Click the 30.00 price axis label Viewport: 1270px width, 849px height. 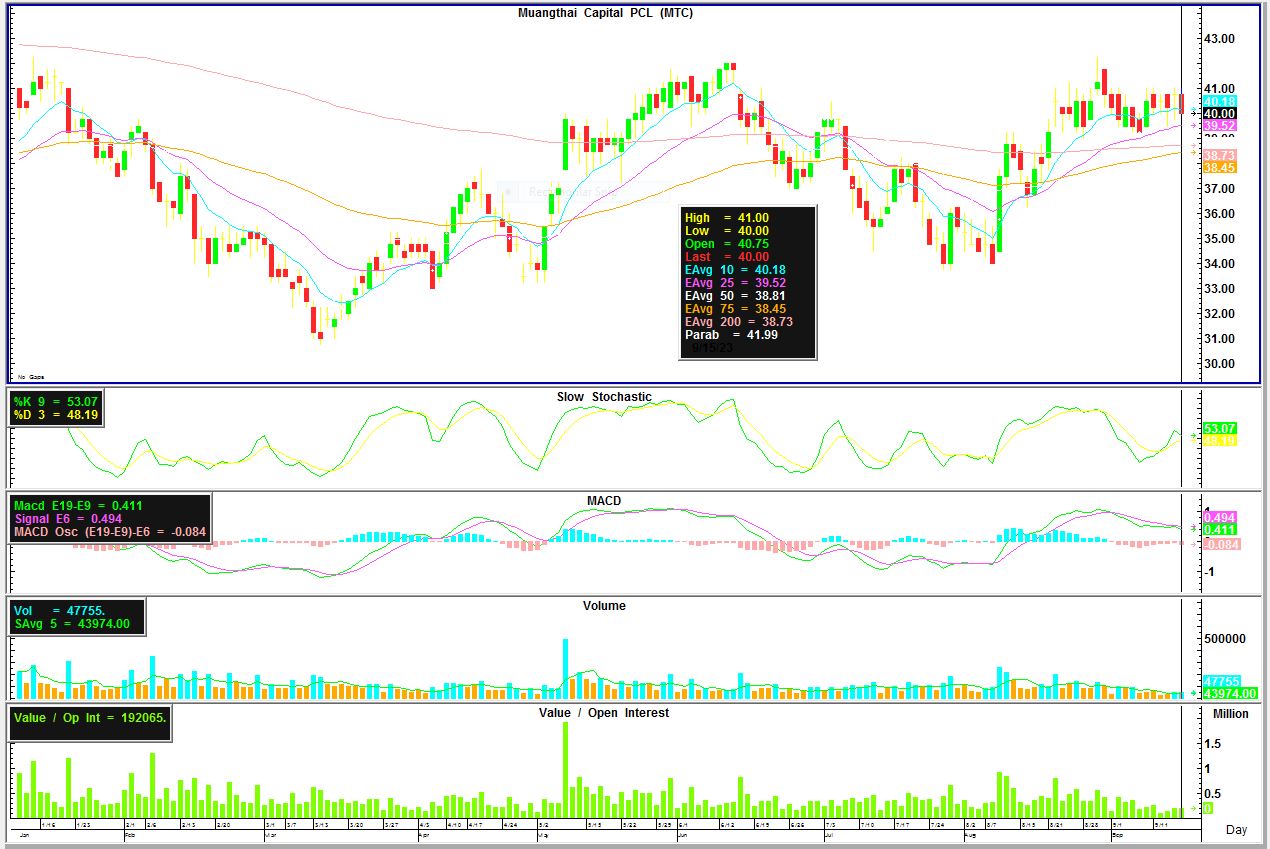pyautogui.click(x=1220, y=364)
